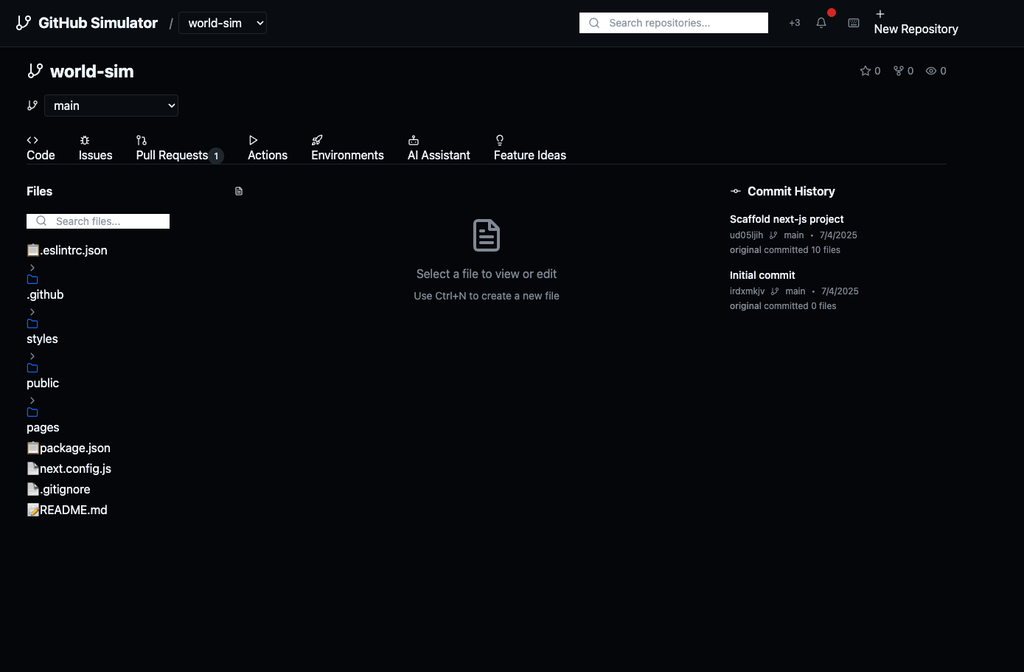Screen dimensions: 1024x672
Task: Create a new file via the Files panel icon
Action: [238, 190]
